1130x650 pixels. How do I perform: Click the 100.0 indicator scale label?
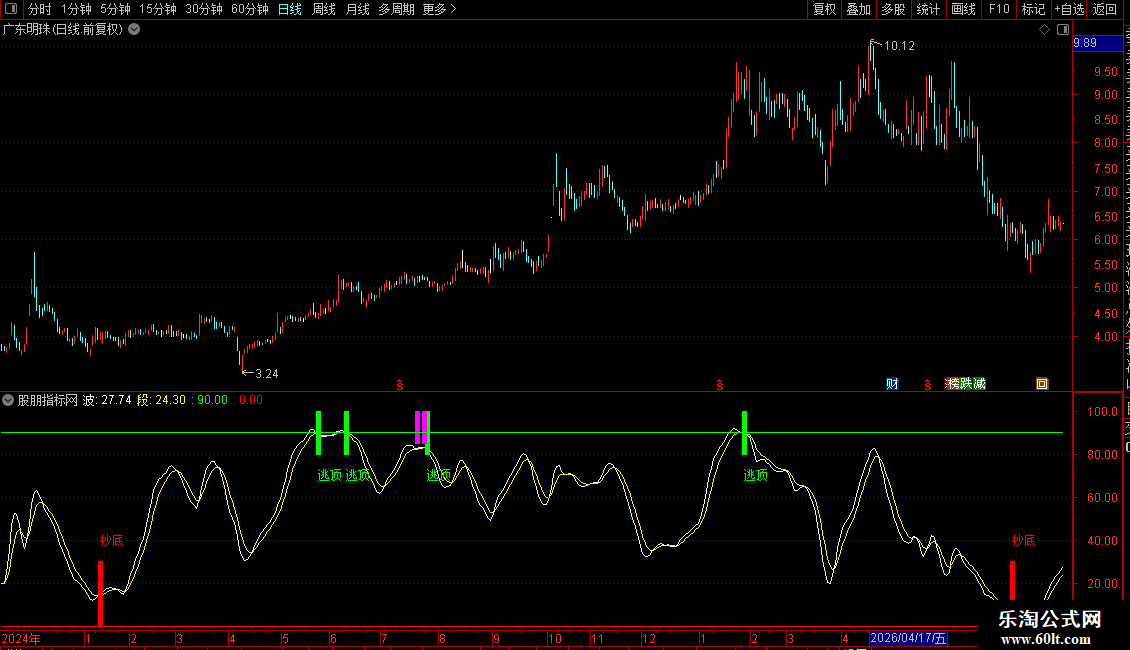1102,412
